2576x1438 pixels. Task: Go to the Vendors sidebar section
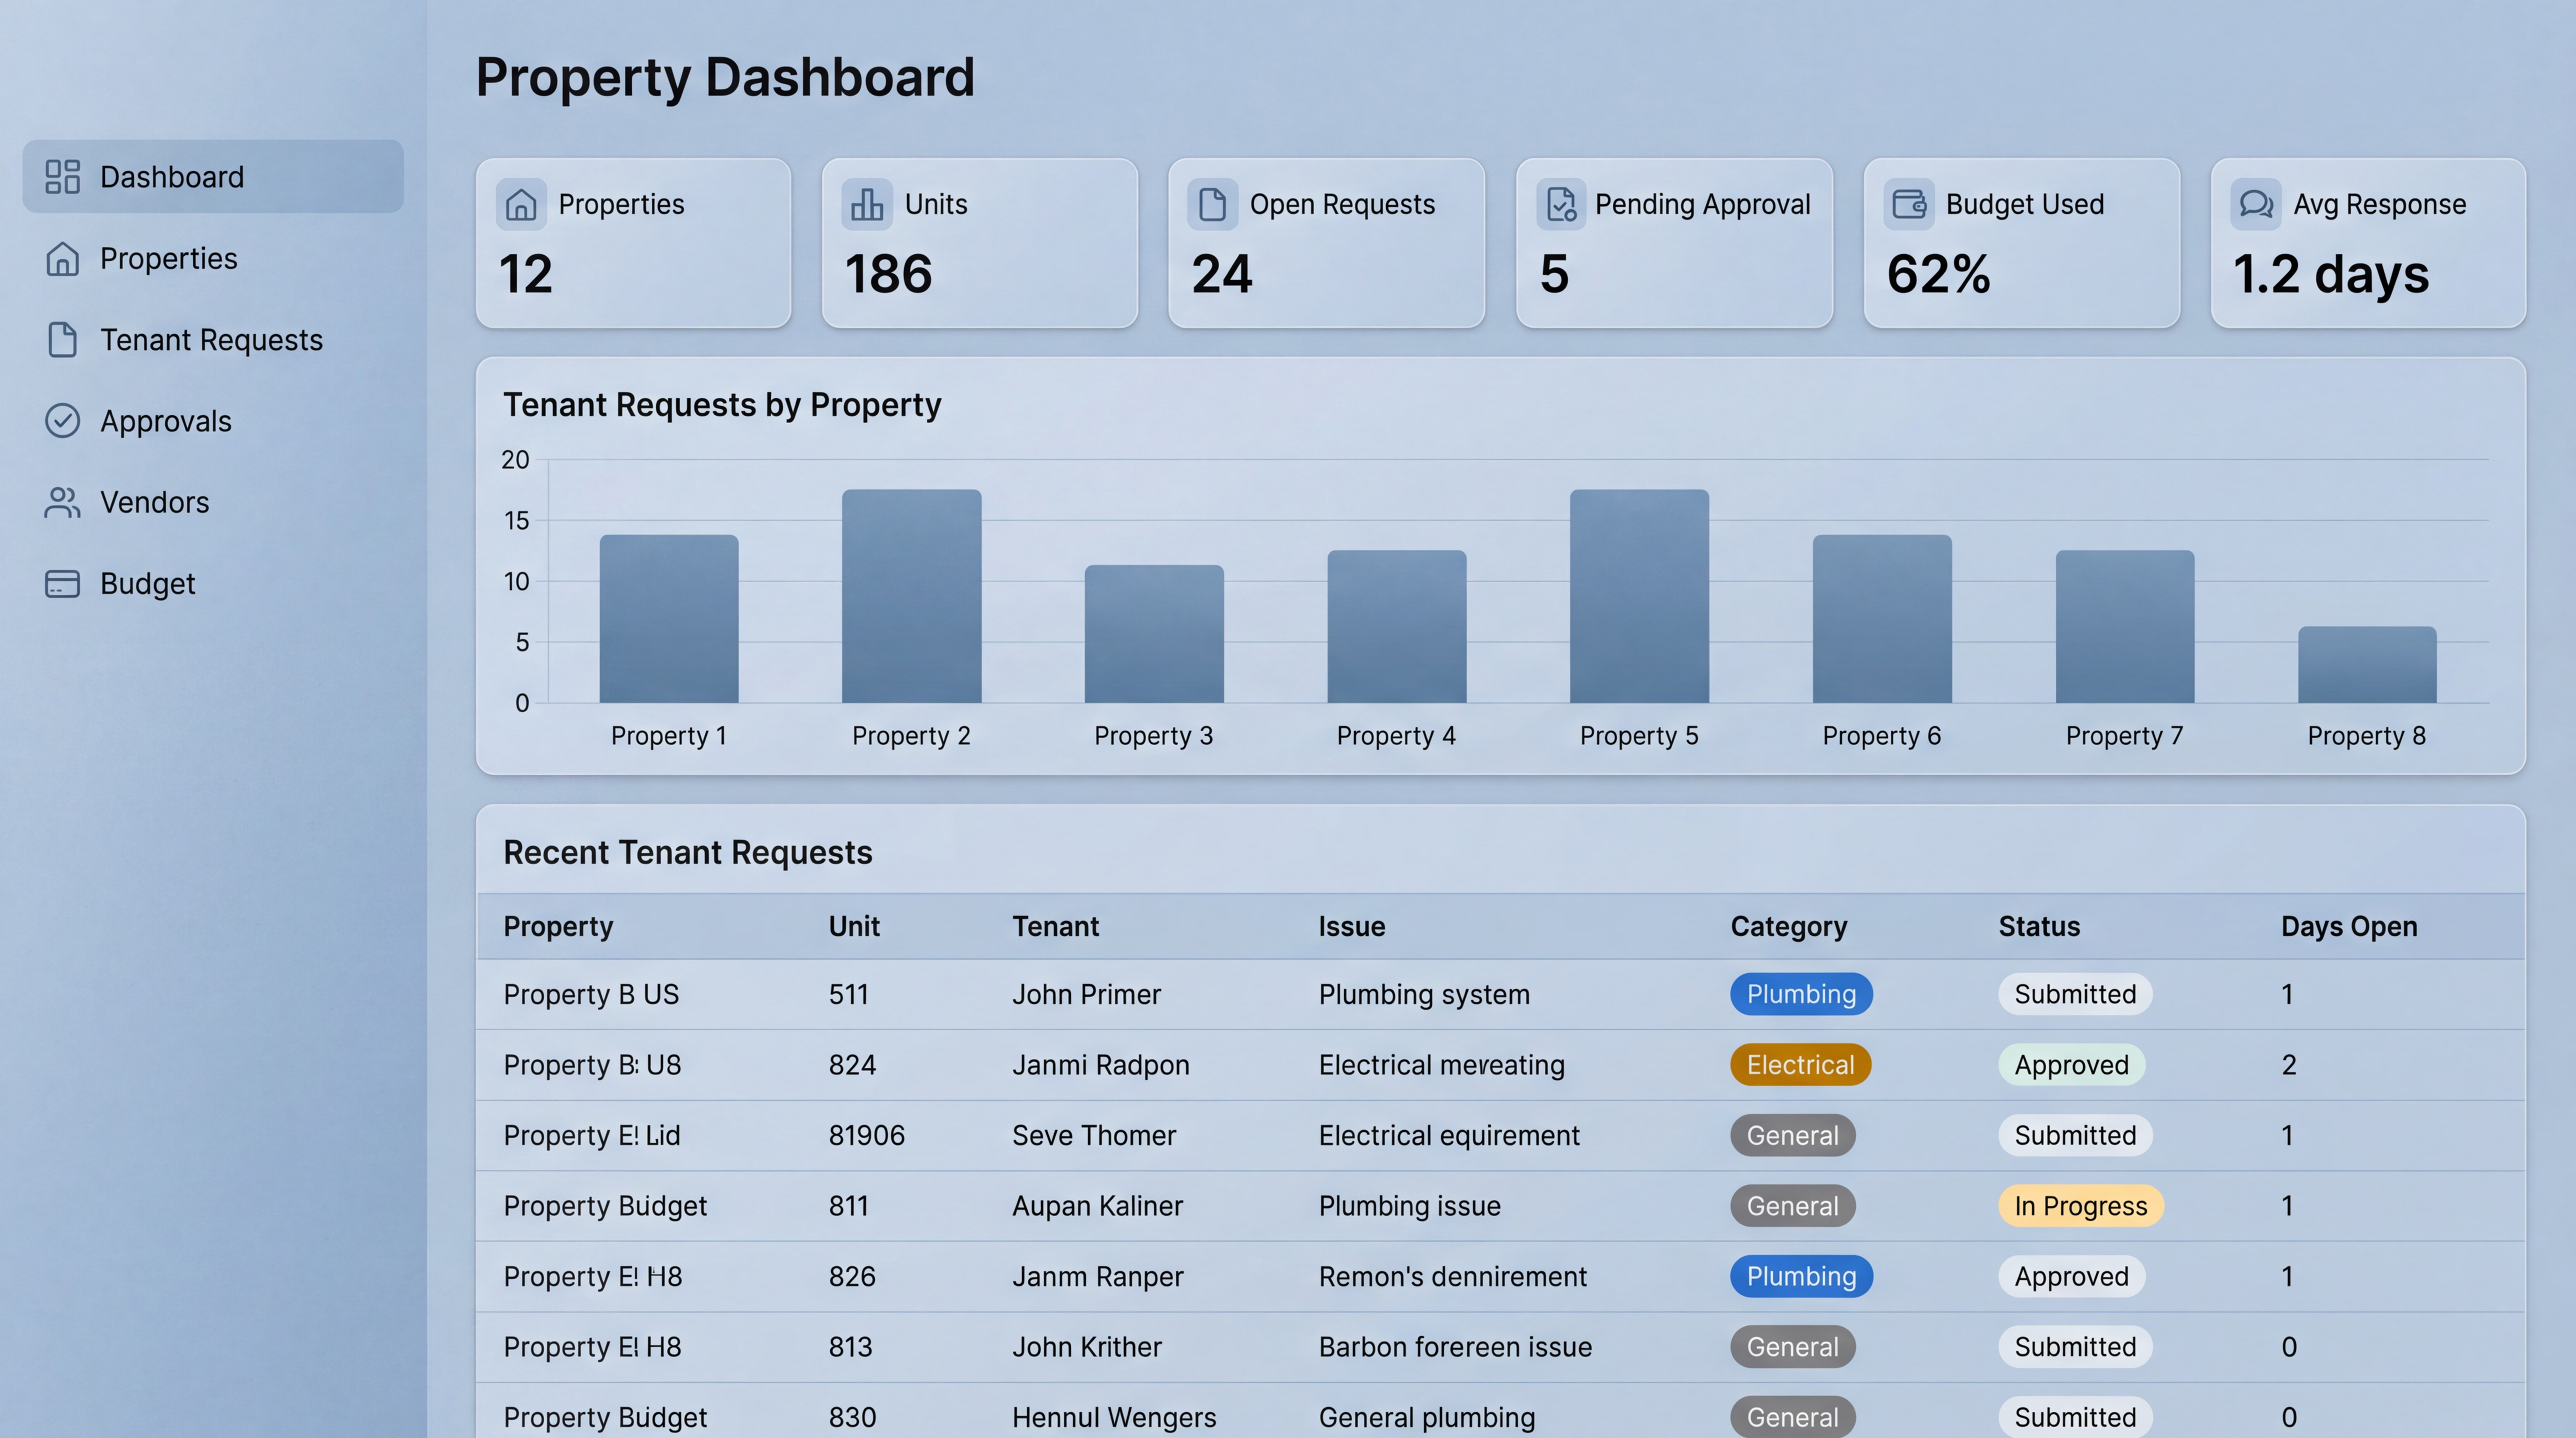click(x=154, y=502)
